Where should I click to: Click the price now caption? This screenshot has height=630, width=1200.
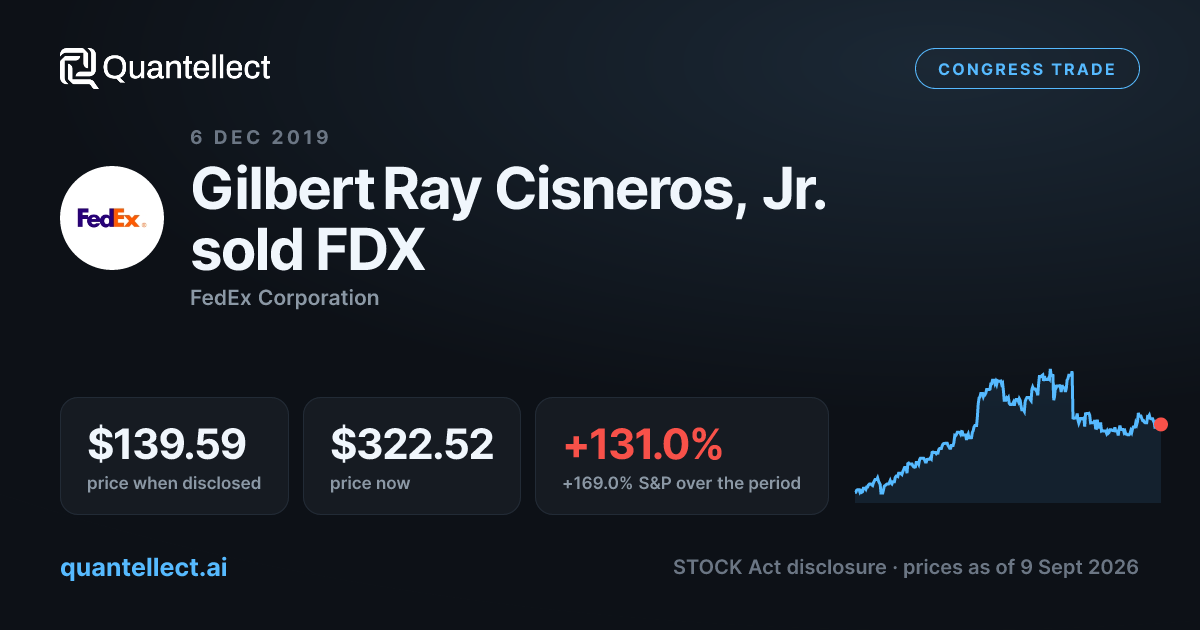tap(370, 483)
